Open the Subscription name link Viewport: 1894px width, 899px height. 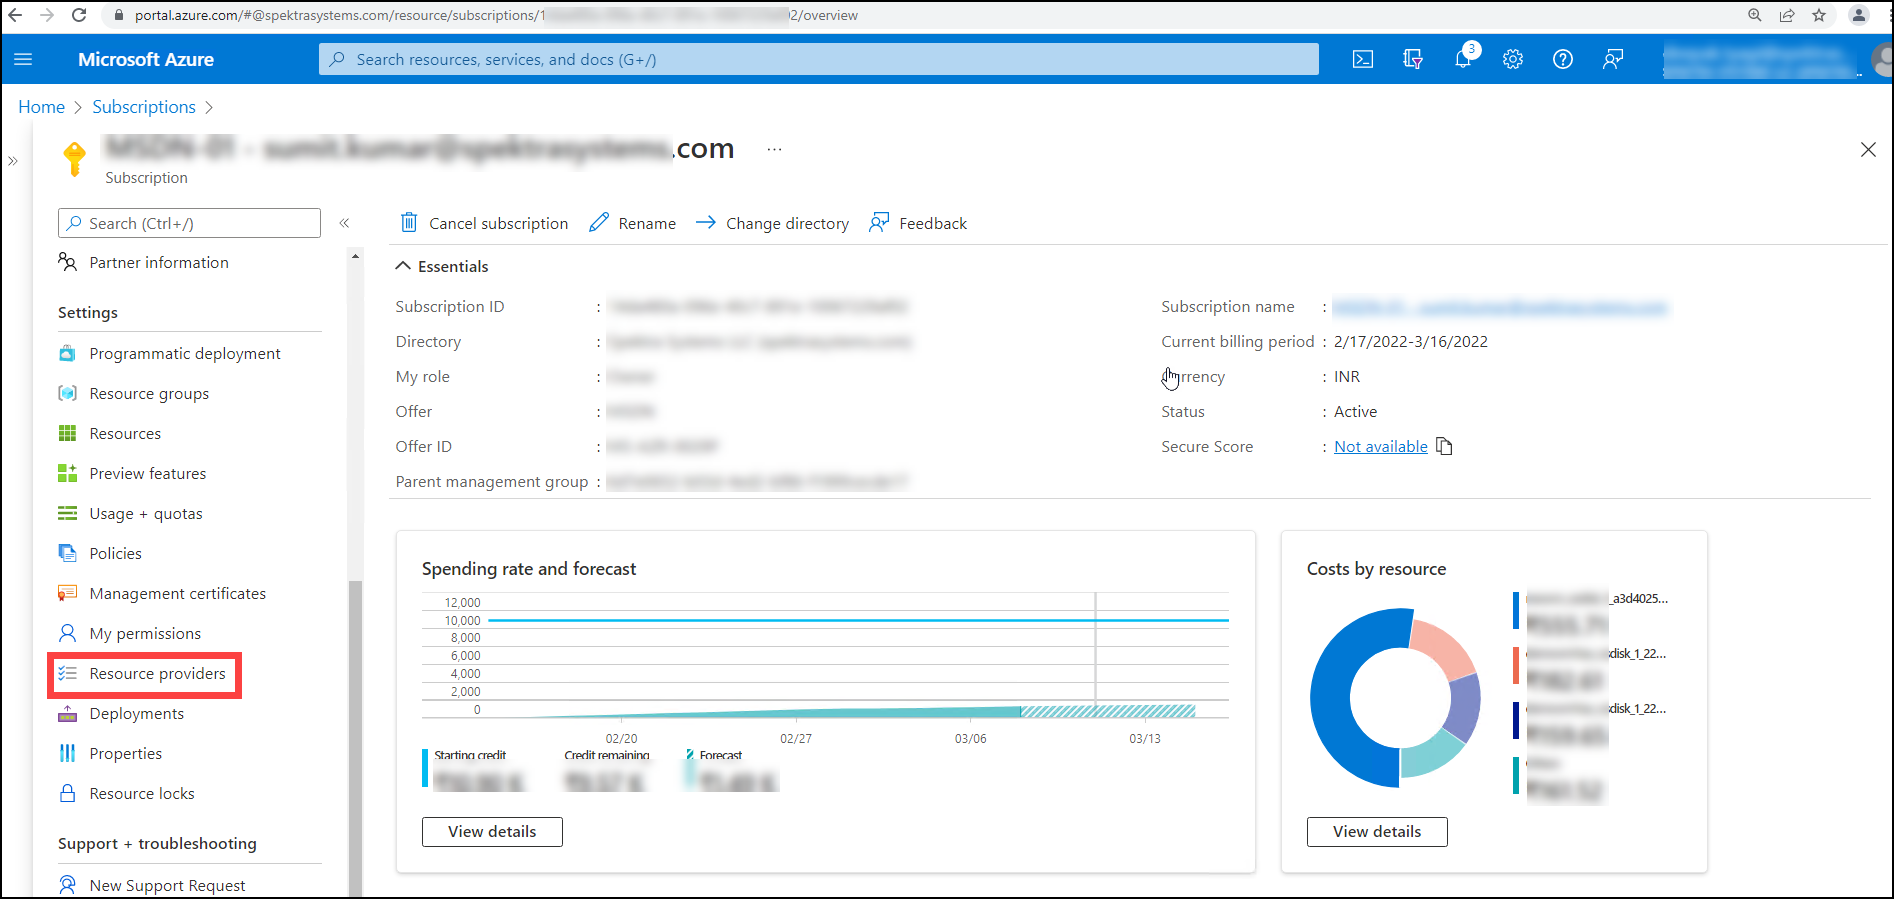pos(1500,306)
